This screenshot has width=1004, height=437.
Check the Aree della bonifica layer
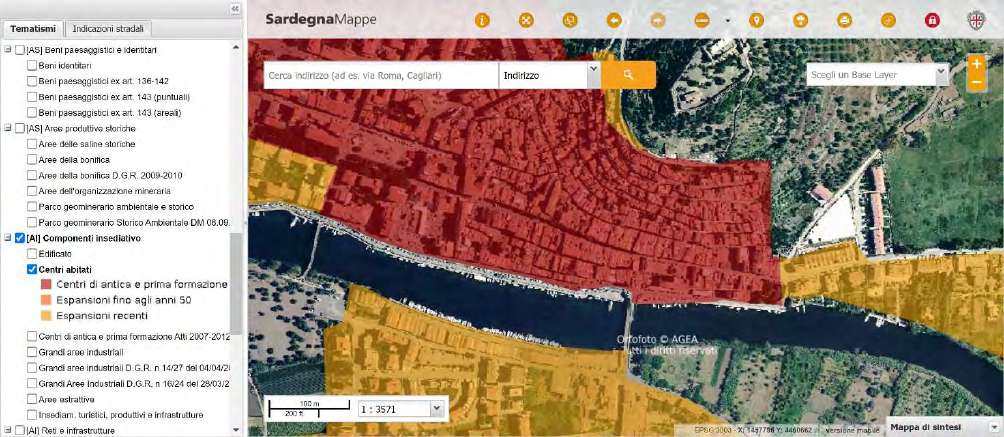(32, 160)
